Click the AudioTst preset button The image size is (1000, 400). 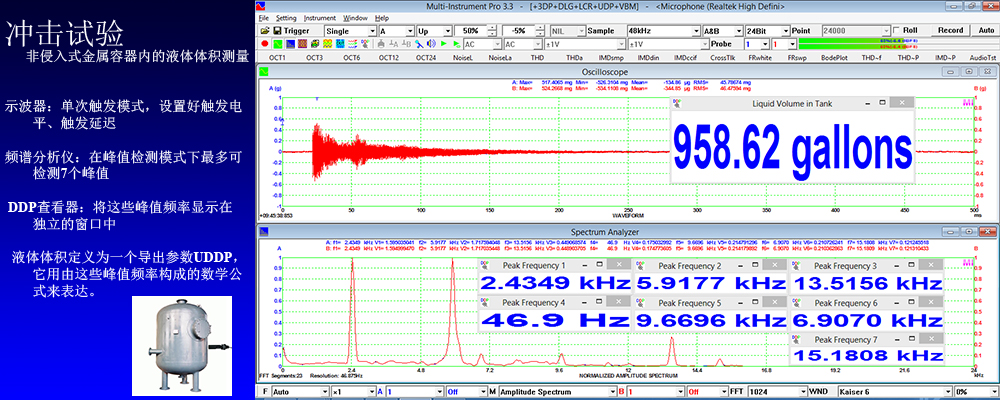982,57
